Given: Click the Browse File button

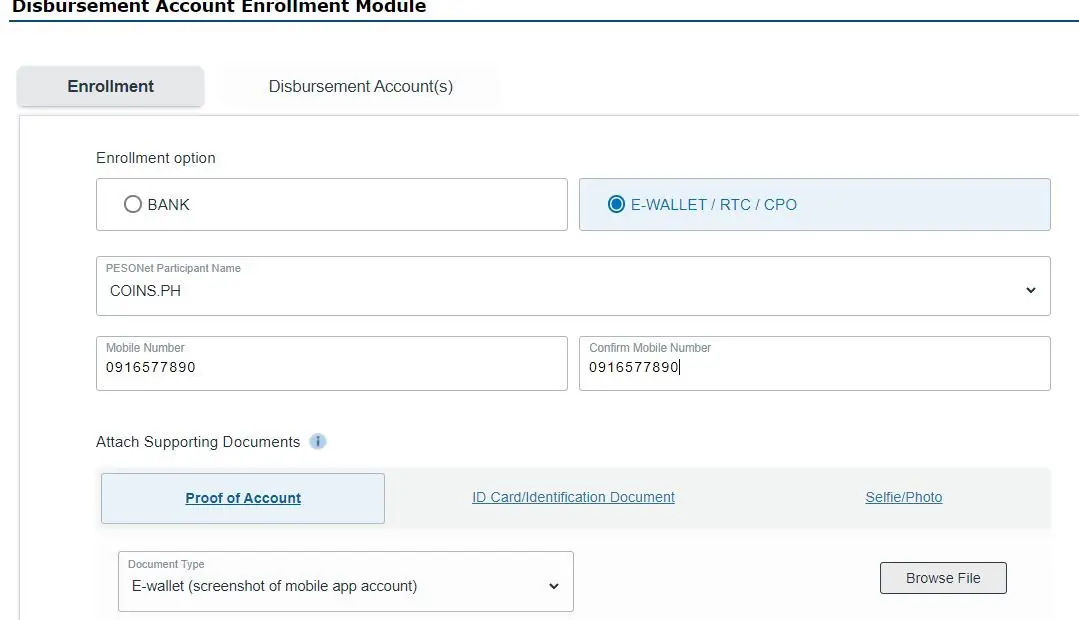Looking at the screenshot, I should 942,577.
